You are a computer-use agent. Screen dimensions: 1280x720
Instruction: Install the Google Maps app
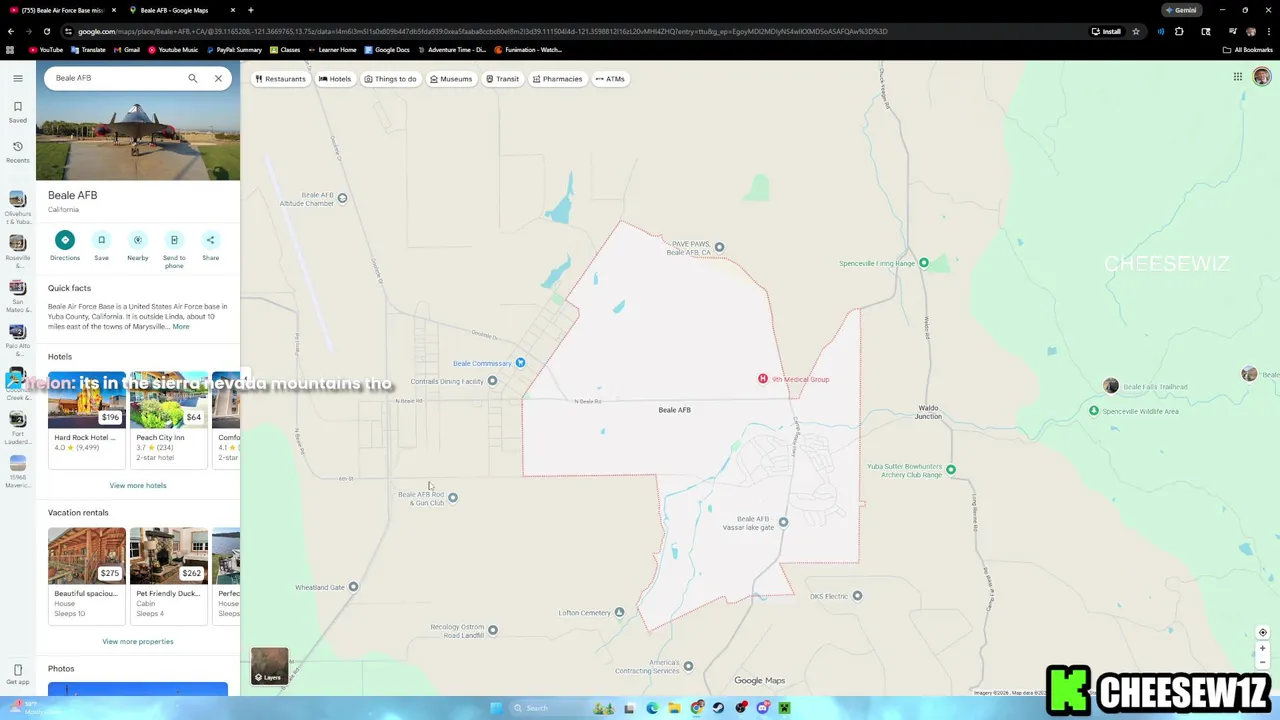tap(1106, 31)
